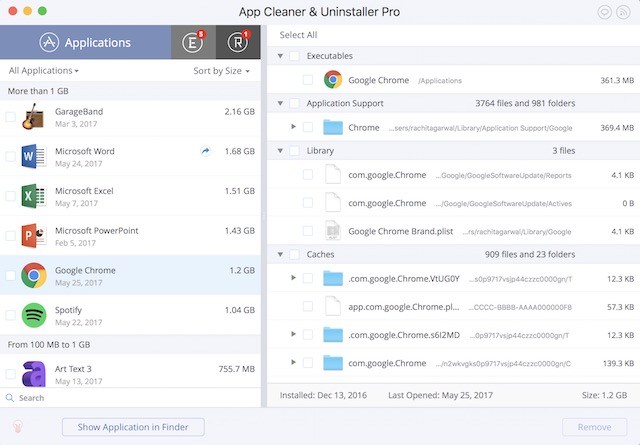Viewport: 640px width, 445px height.
Task: Click the Microsoft Word app icon
Action: click(34, 157)
